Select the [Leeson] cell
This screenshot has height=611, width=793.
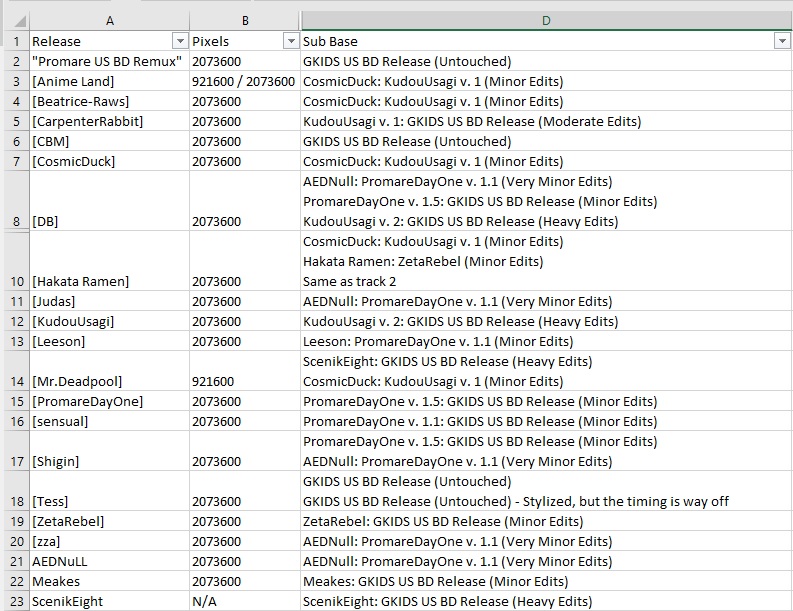tap(109, 341)
